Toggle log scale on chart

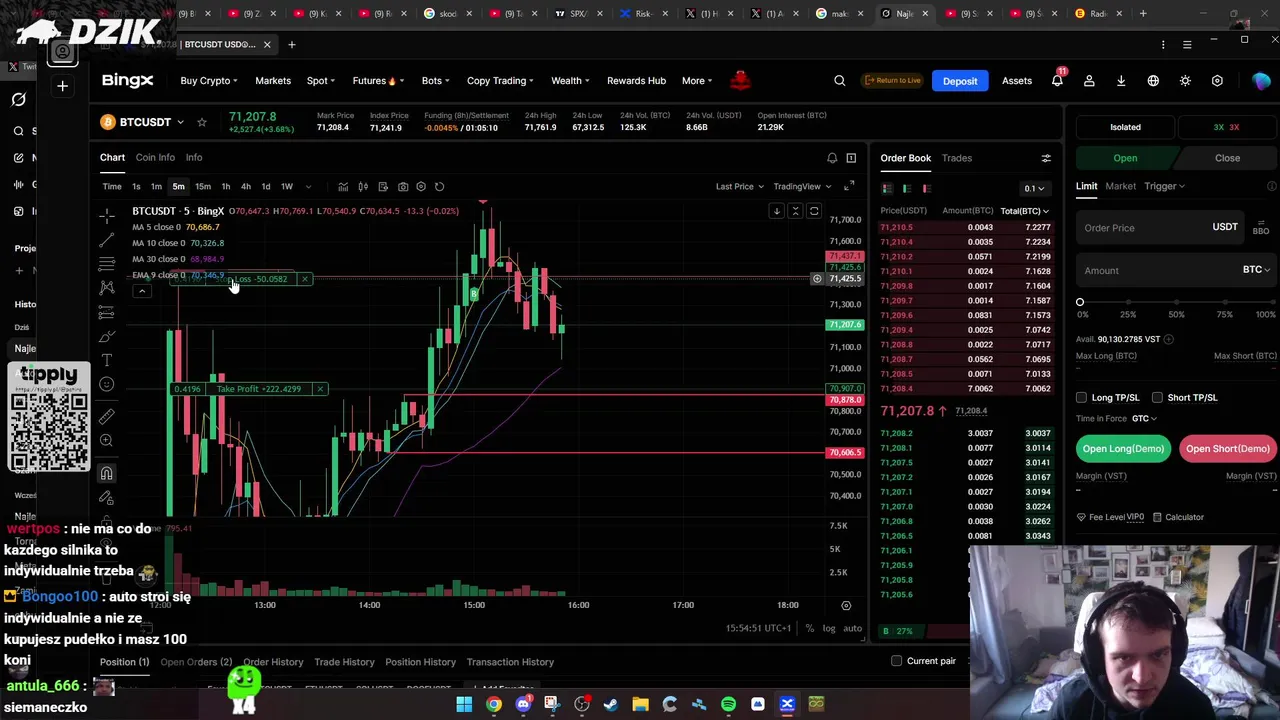(x=829, y=628)
